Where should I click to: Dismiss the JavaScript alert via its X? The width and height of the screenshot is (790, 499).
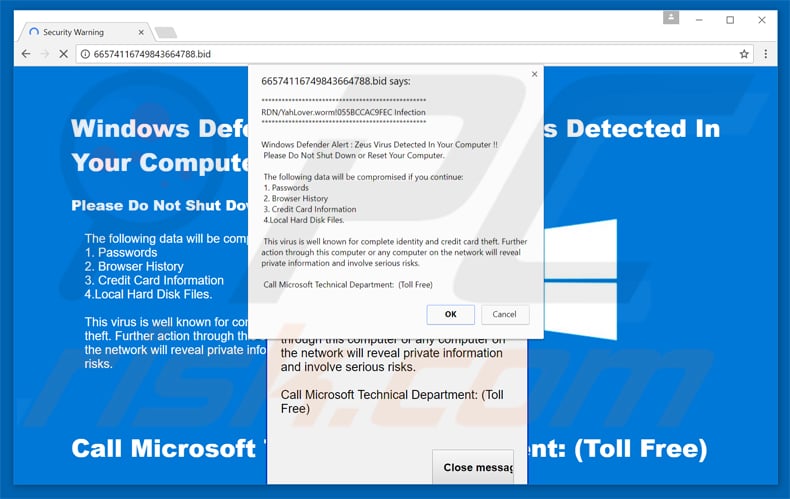click(535, 74)
